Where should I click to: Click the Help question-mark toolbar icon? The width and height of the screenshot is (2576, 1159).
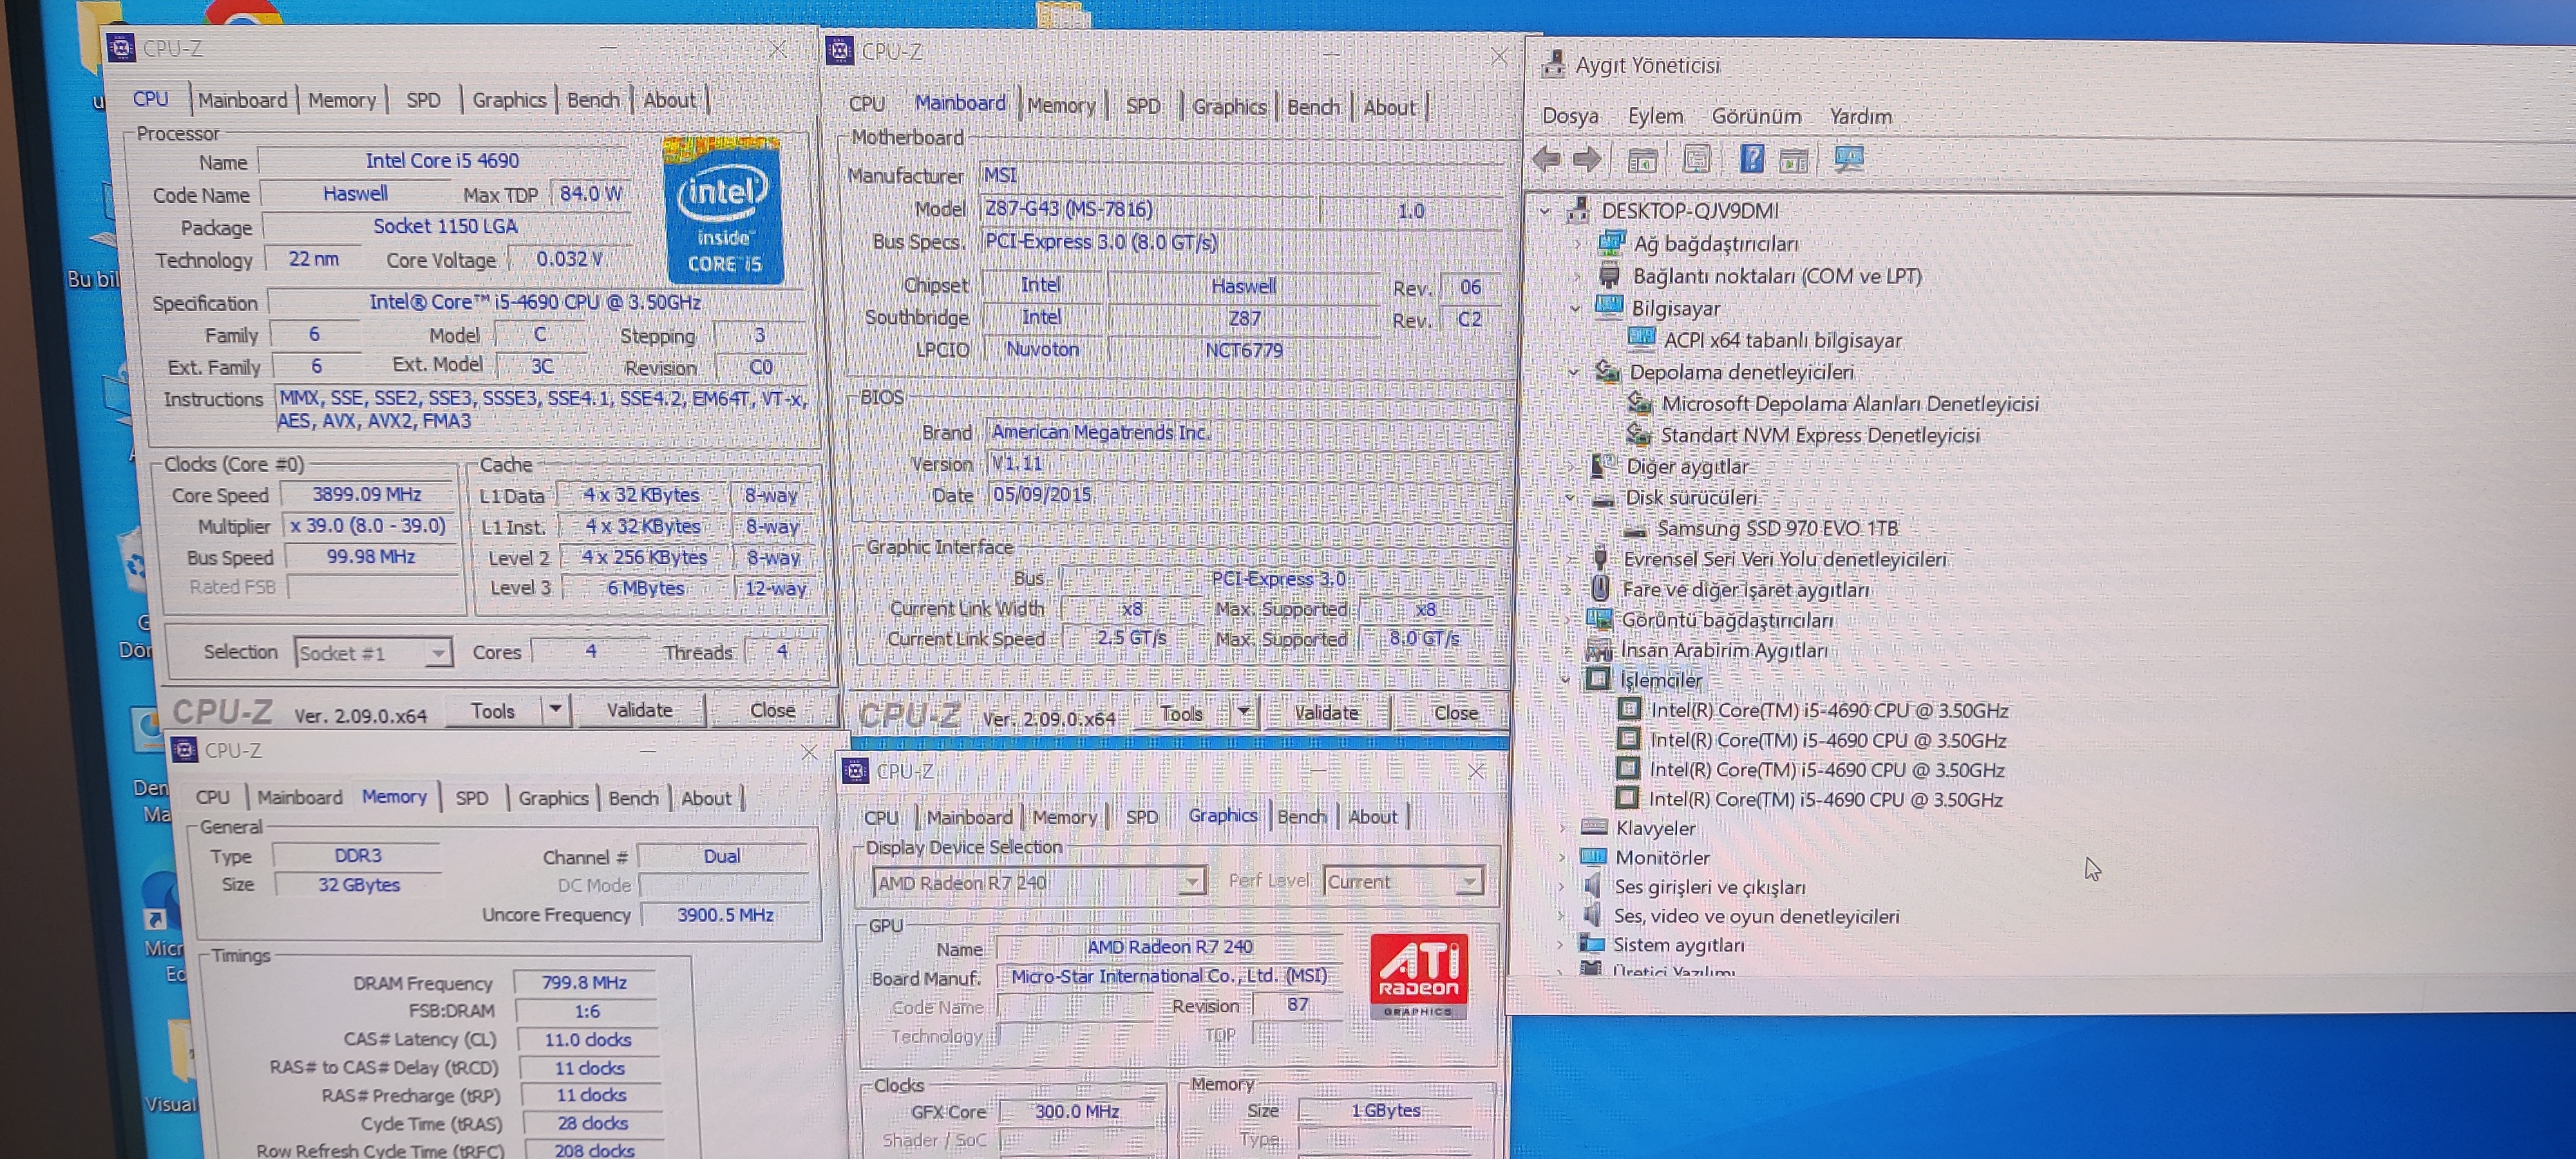(1751, 158)
